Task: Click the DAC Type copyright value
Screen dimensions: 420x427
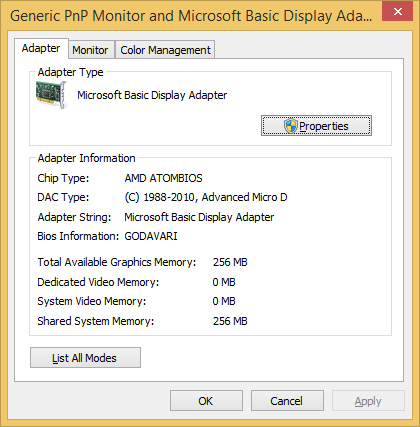Action: [206, 197]
